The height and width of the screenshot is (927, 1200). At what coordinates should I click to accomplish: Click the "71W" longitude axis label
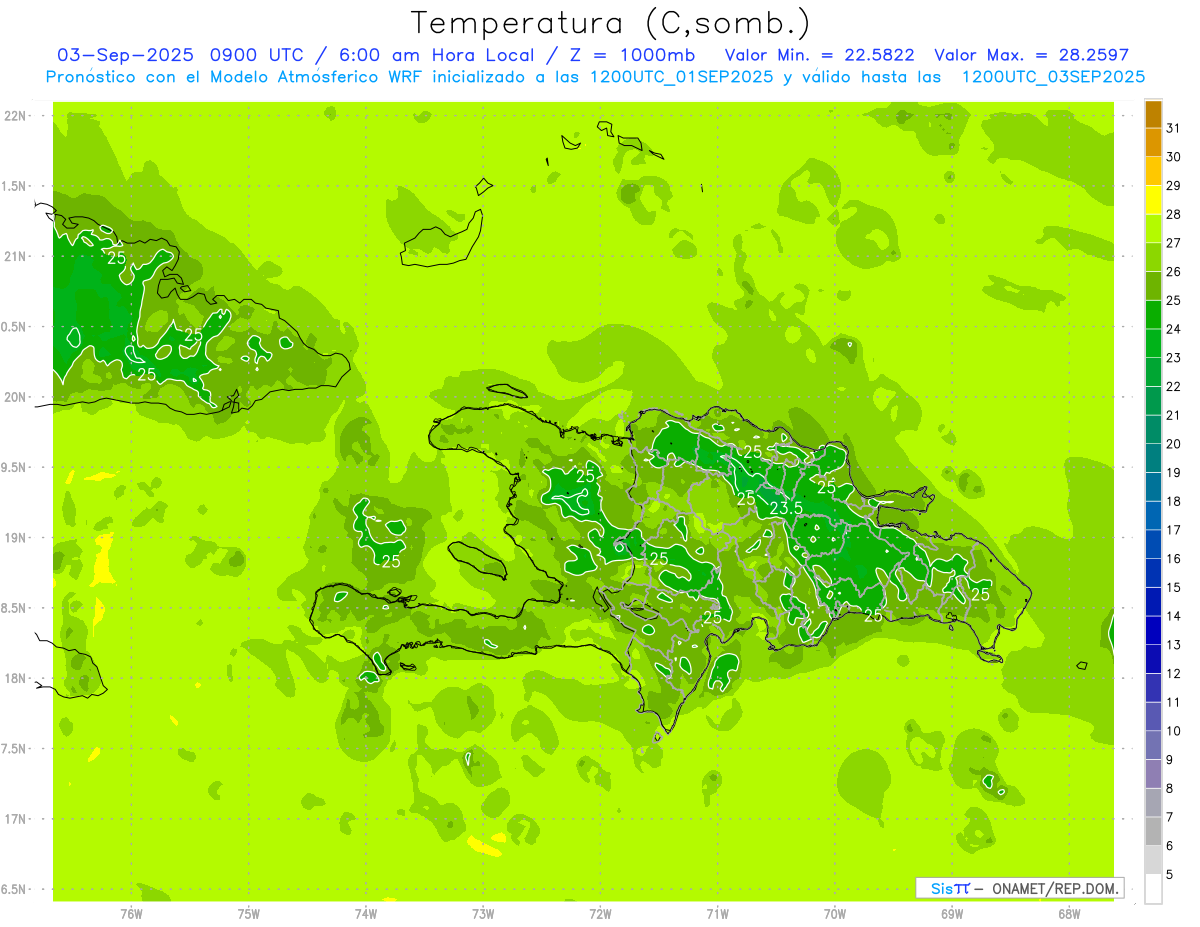[x=717, y=914]
